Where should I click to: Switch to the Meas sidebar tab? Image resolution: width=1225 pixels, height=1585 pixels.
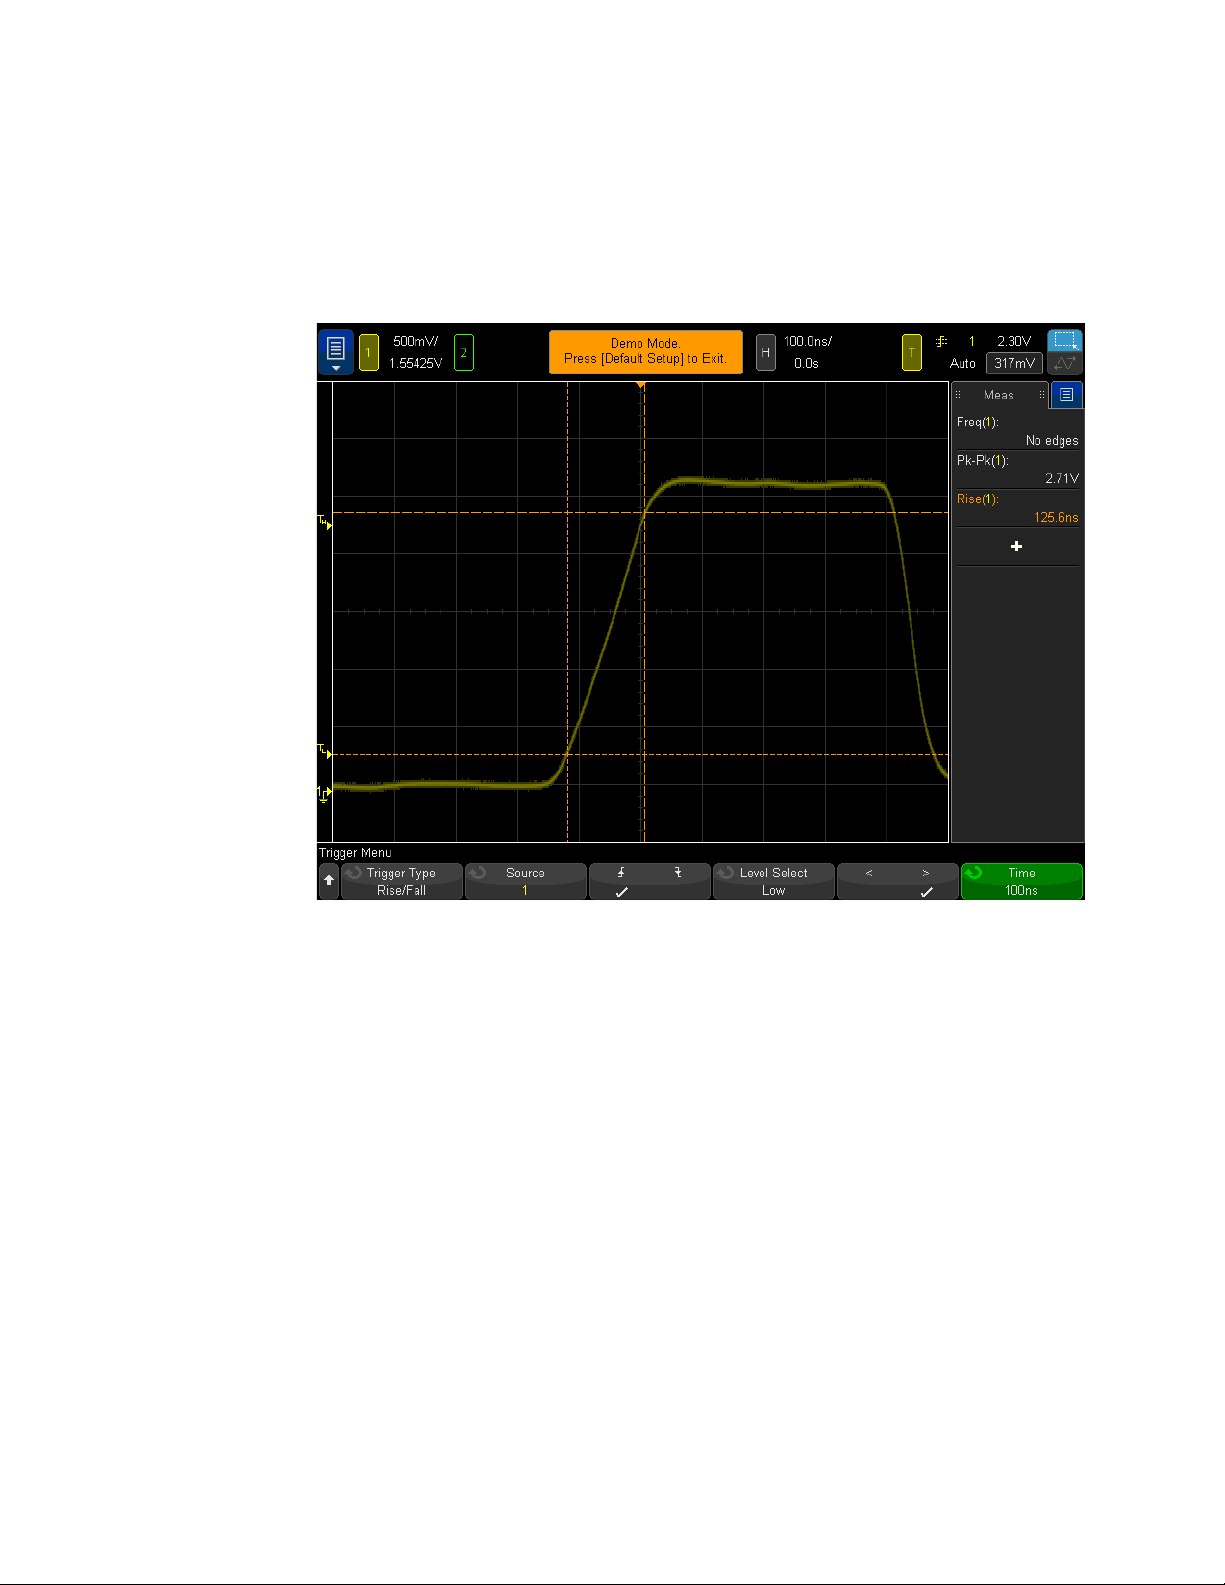[x=999, y=395]
